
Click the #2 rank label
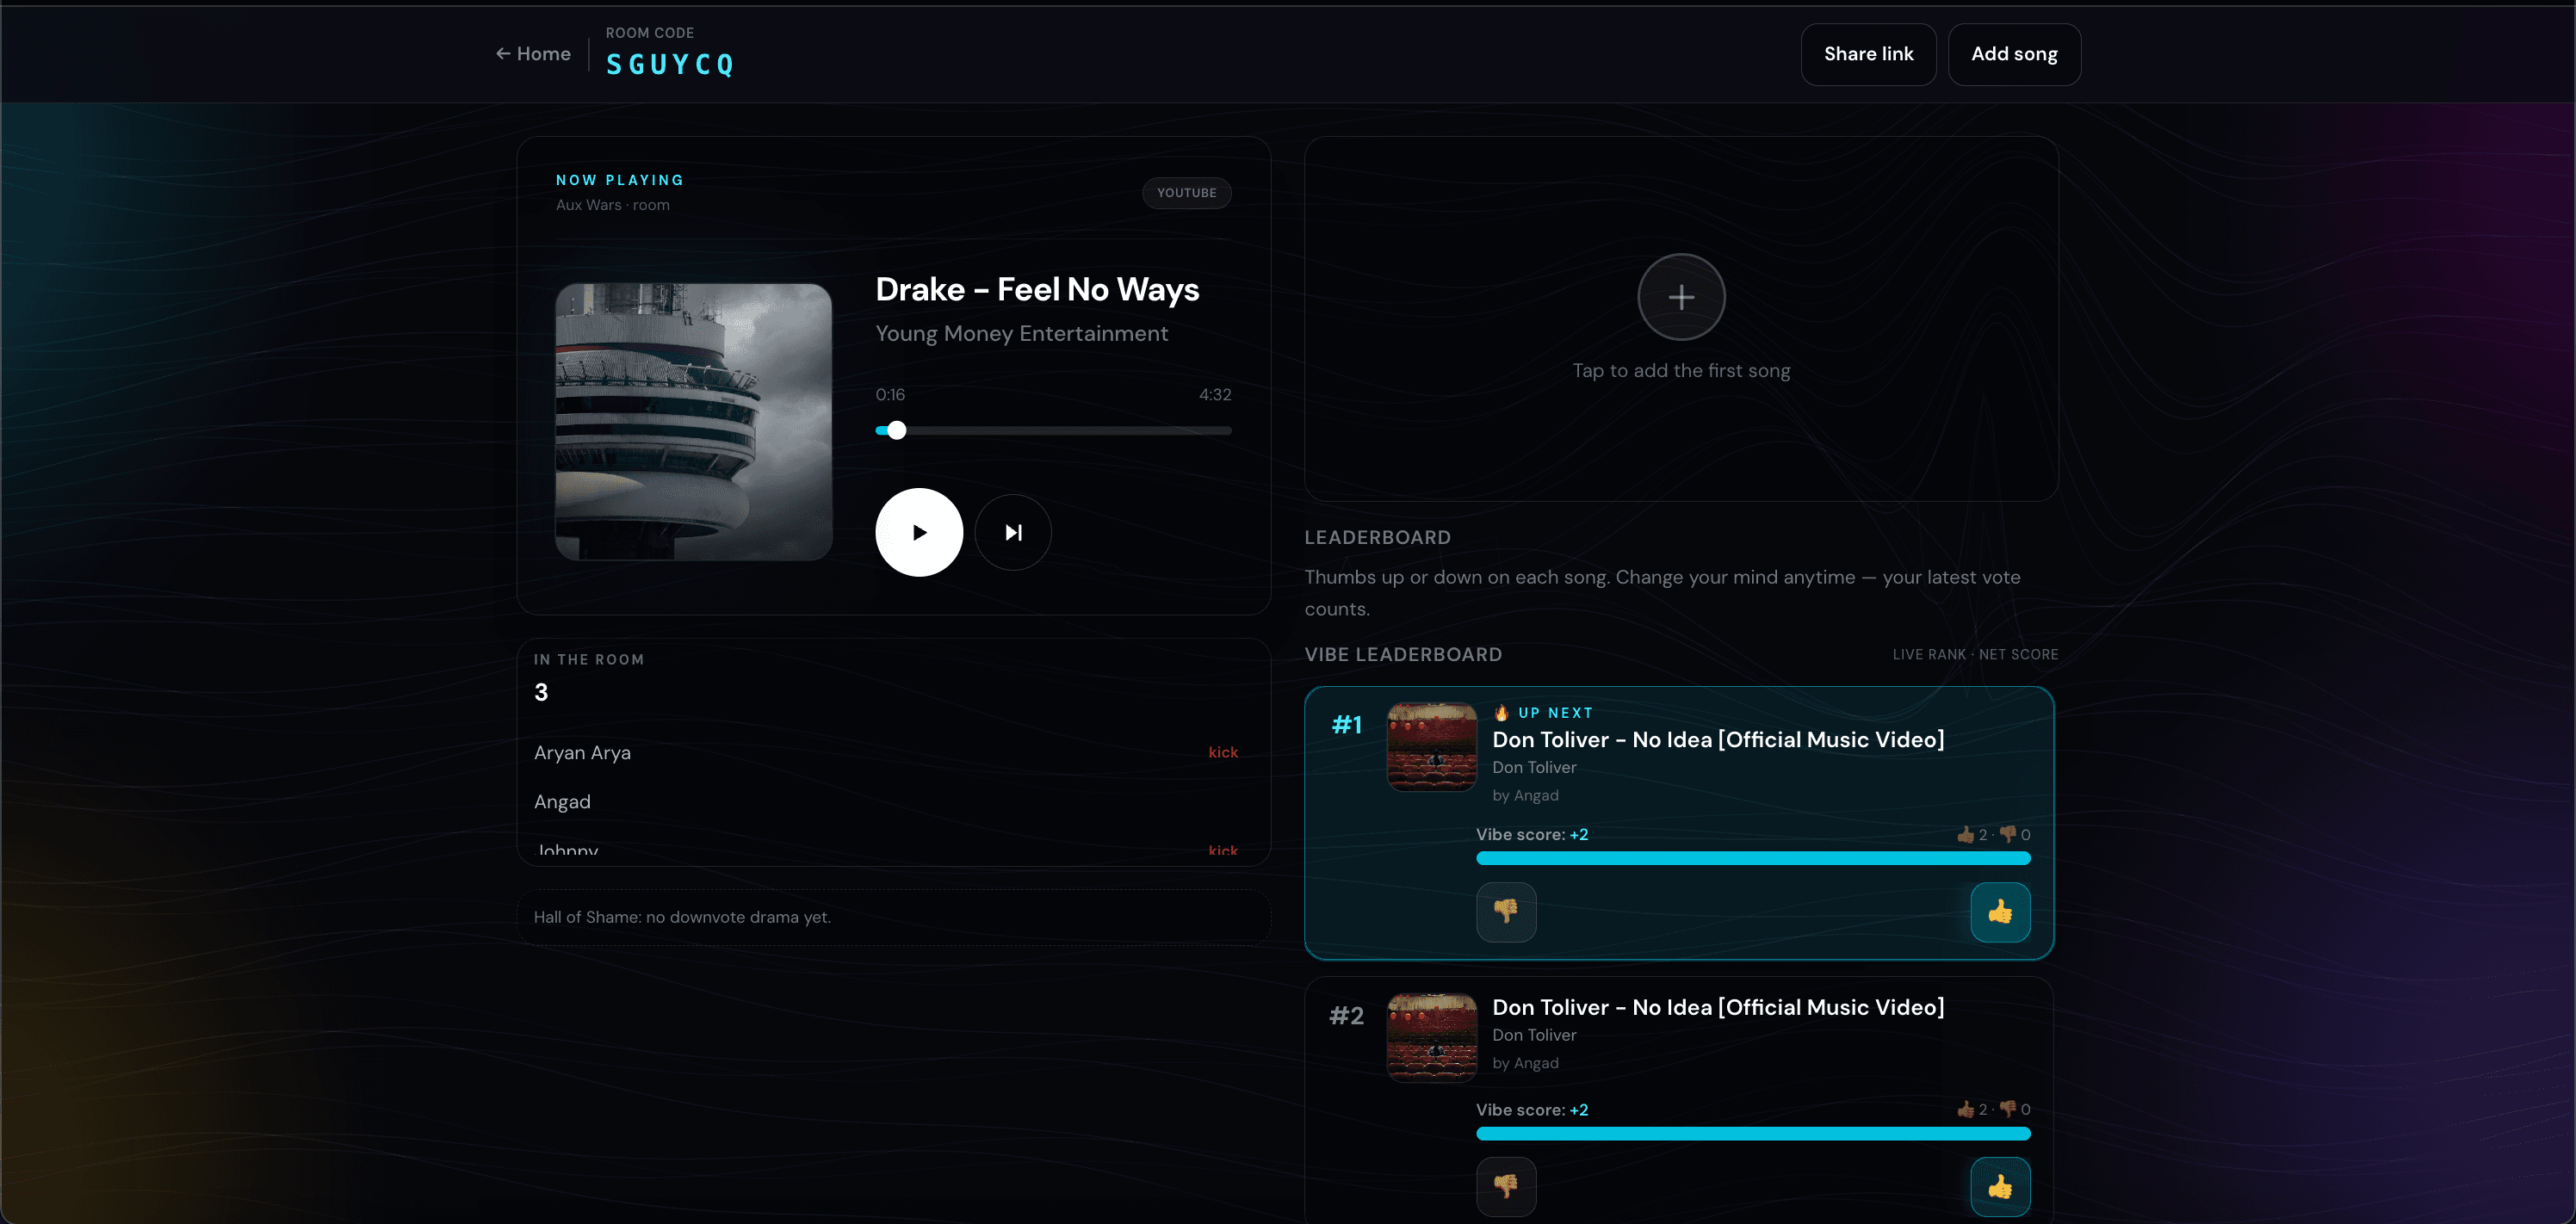click(1346, 1015)
